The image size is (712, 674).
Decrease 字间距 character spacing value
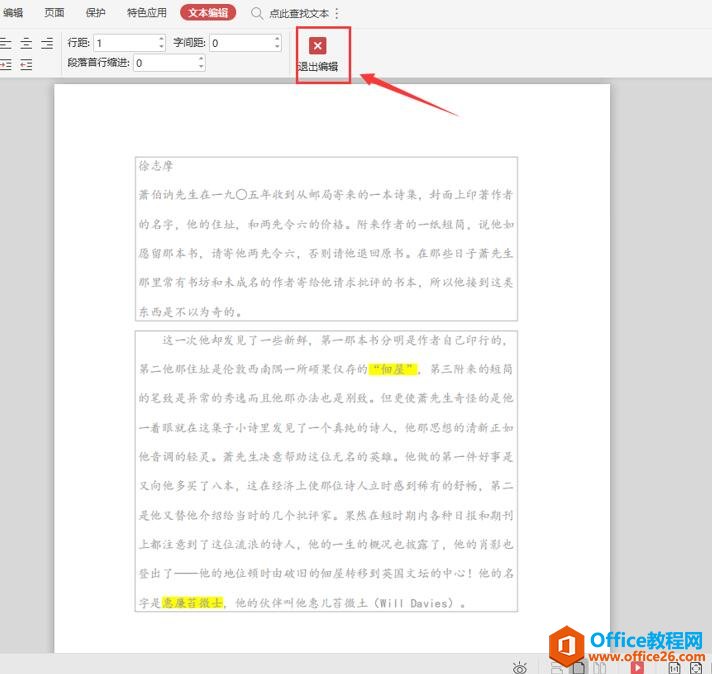pyautogui.click(x=277, y=46)
